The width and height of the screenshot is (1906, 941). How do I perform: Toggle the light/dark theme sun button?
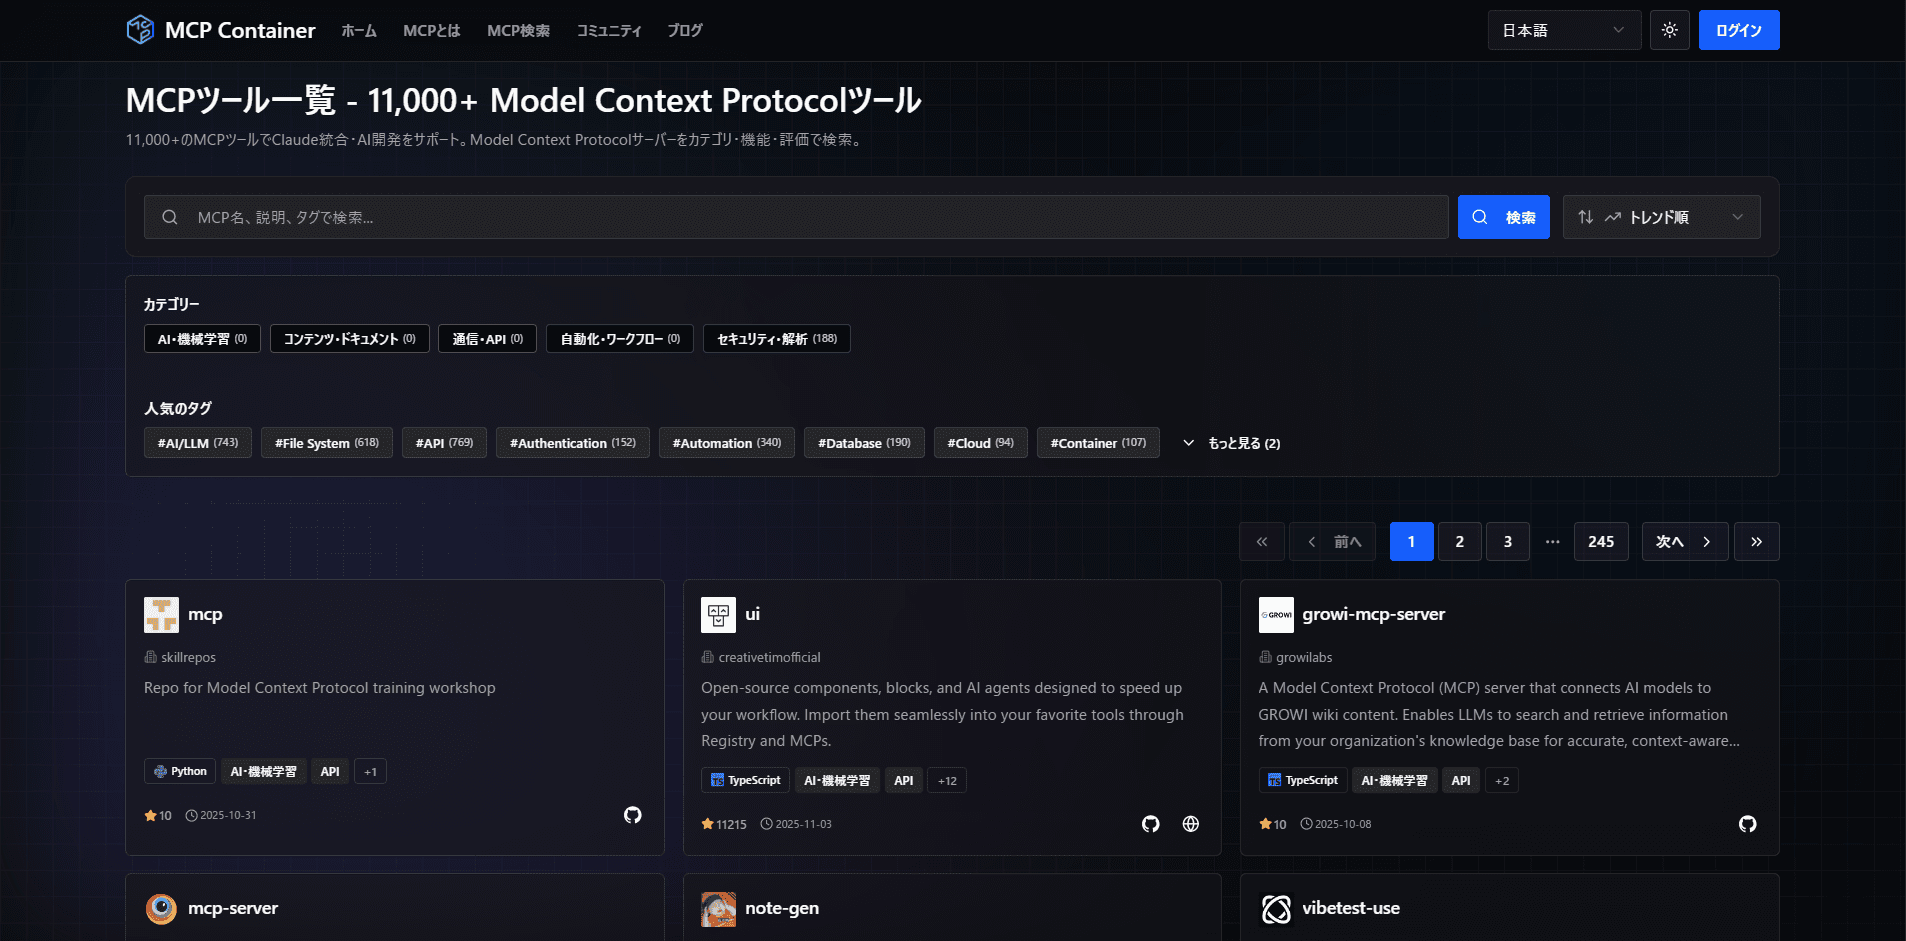click(x=1669, y=30)
